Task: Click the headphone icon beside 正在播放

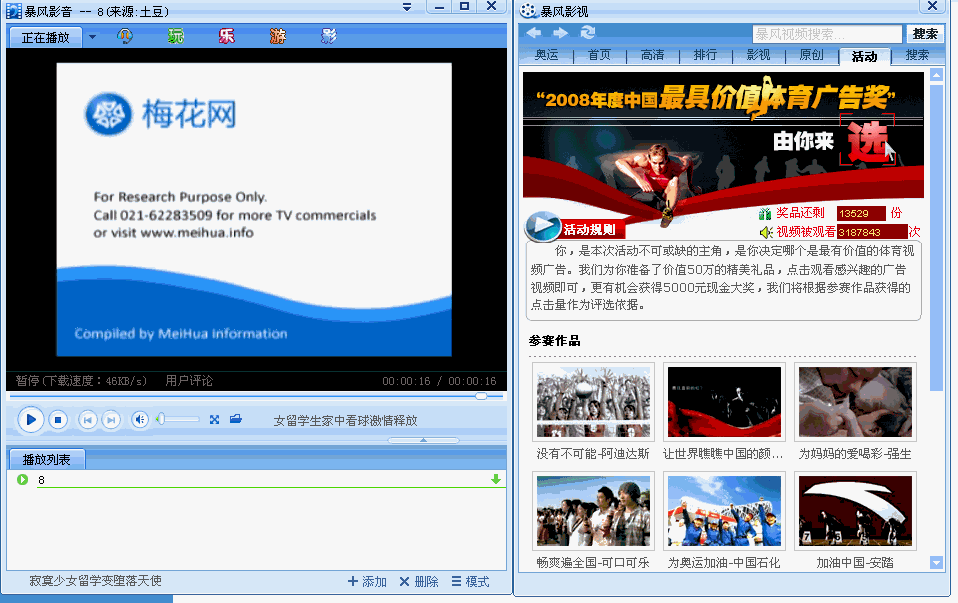Action: [x=125, y=37]
